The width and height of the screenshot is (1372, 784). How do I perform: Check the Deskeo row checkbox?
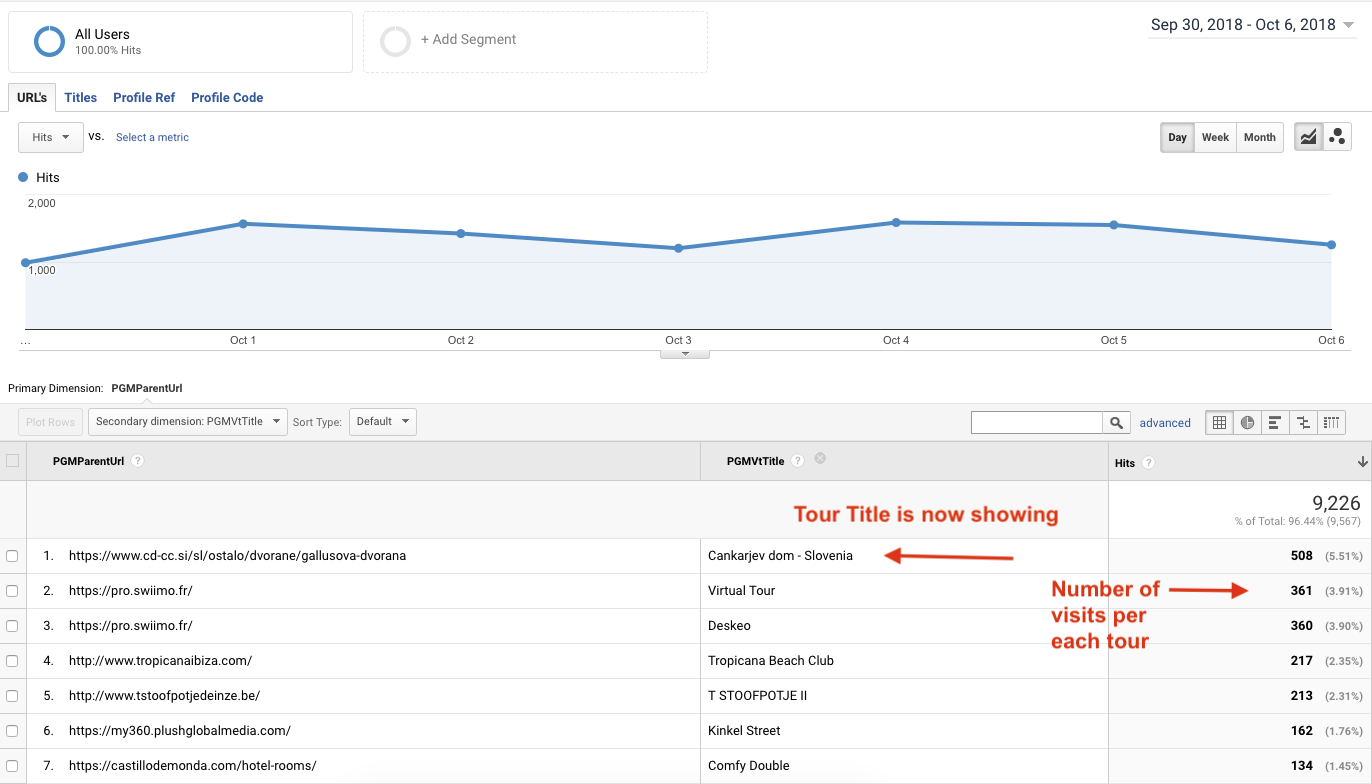(12, 626)
